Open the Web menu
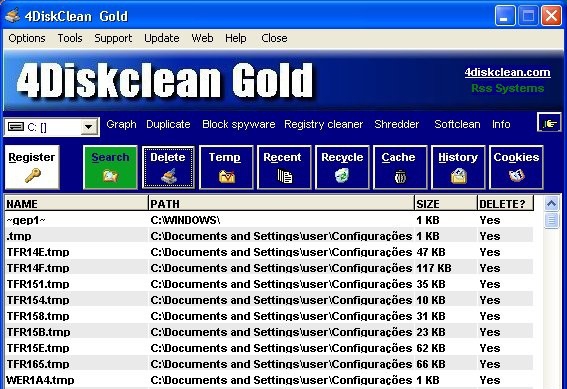This screenshot has width=567, height=389. point(202,38)
